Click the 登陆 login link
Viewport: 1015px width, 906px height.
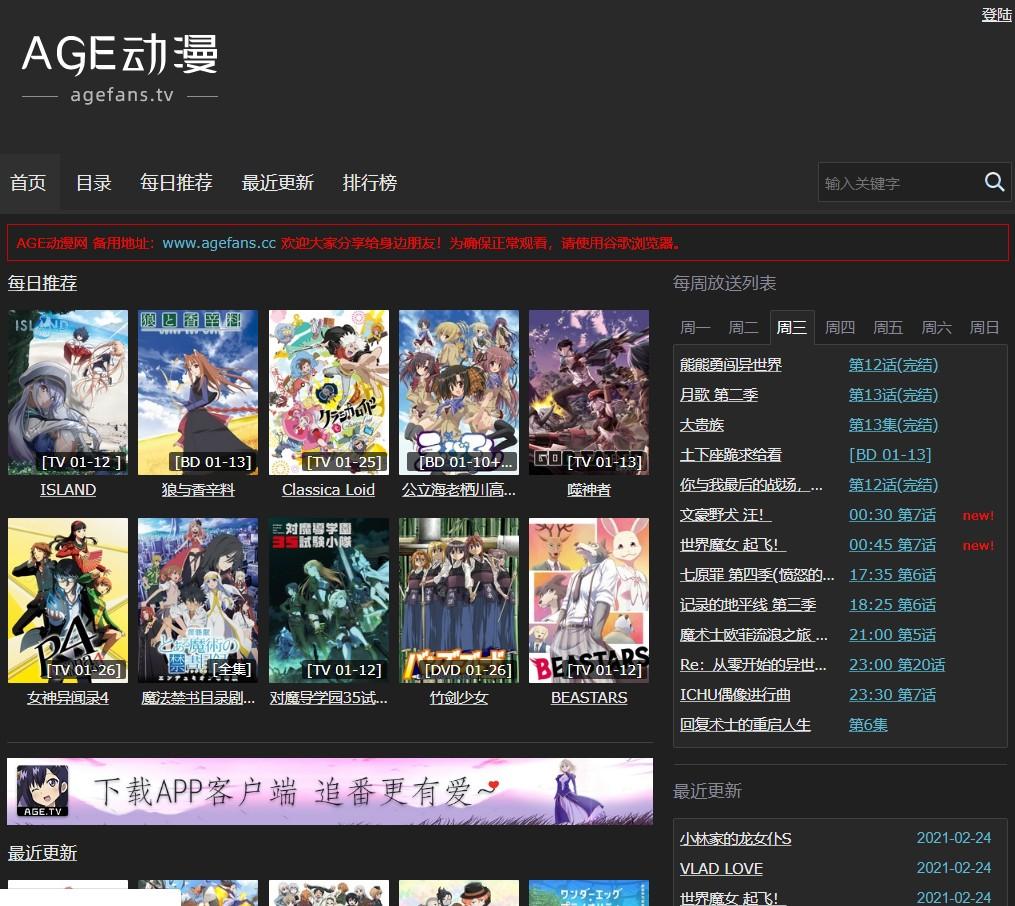pos(996,15)
